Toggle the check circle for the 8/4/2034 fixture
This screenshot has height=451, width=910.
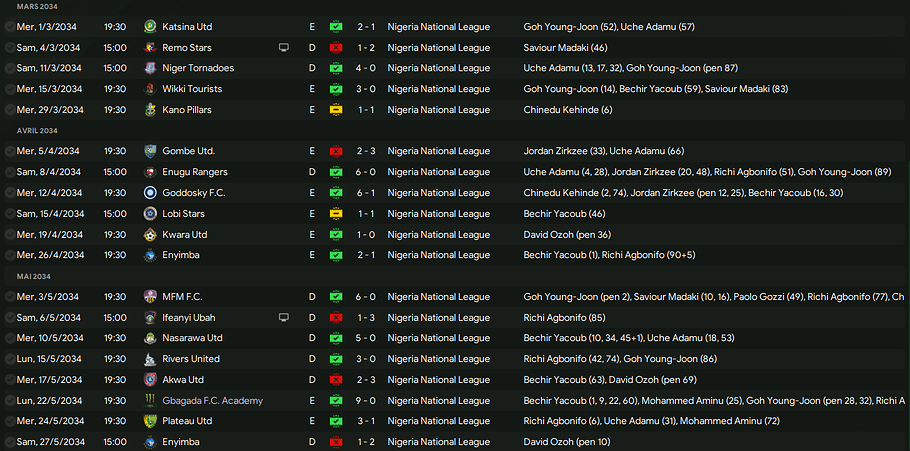[x=9, y=172]
